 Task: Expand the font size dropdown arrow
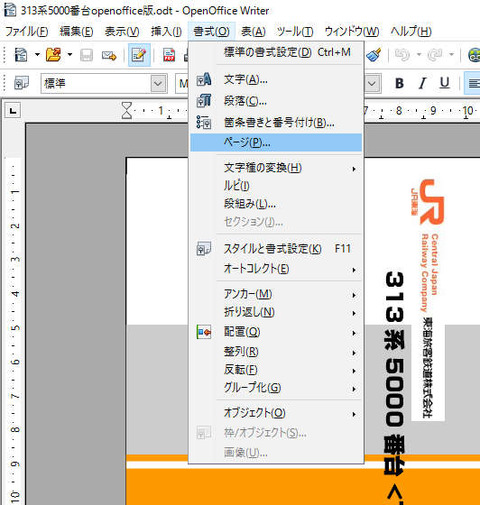click(x=372, y=83)
